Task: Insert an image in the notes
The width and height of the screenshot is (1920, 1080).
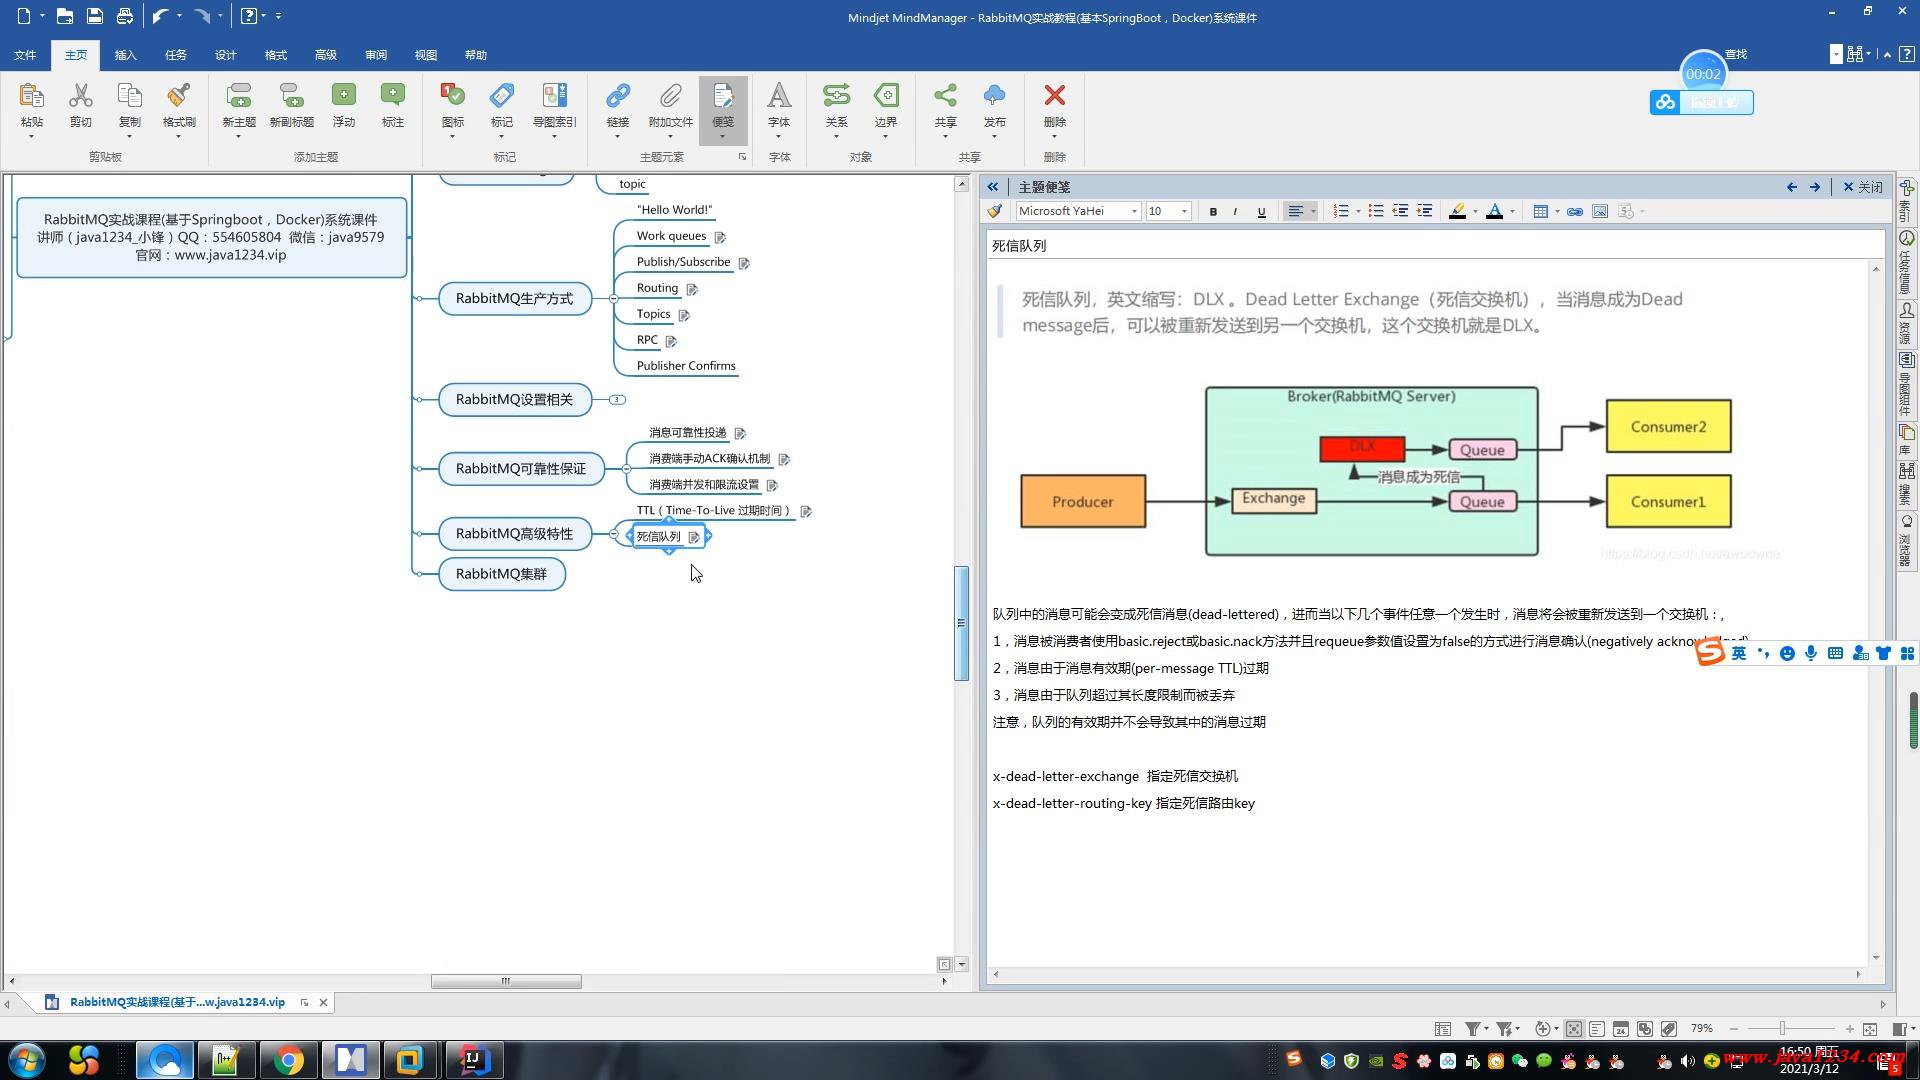Action: (1600, 212)
